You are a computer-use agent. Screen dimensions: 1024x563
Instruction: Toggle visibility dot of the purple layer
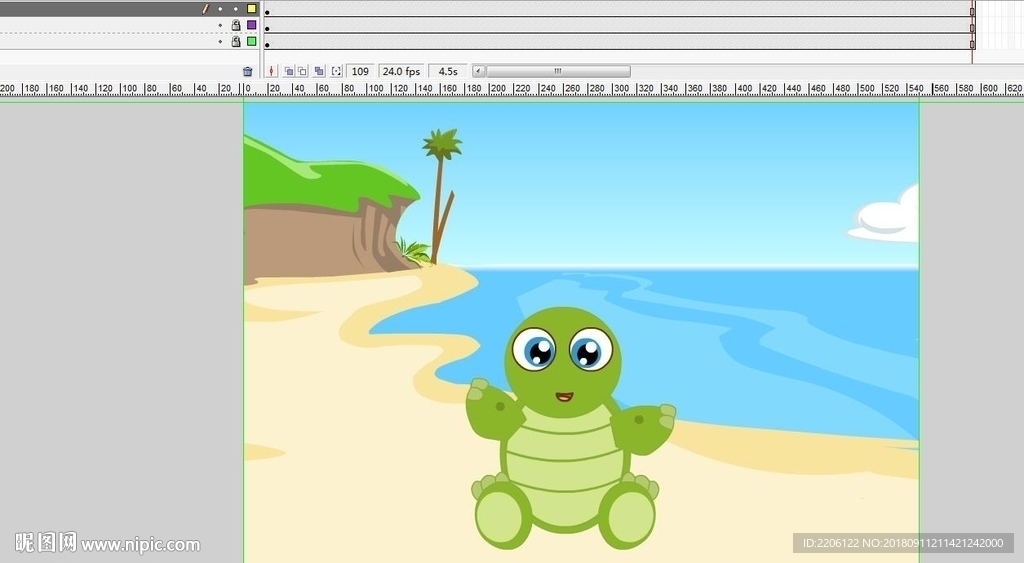(x=220, y=25)
